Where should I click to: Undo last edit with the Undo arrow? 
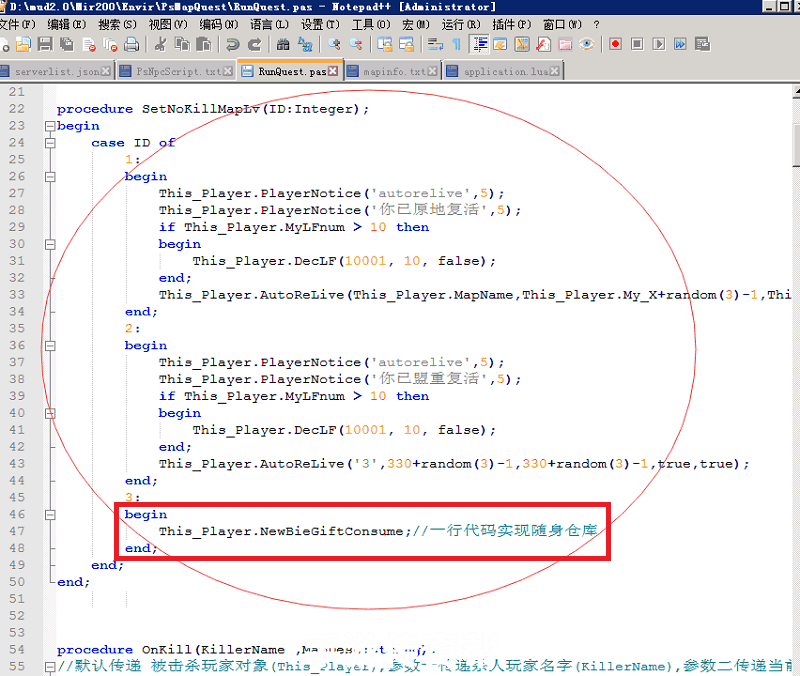pos(232,45)
